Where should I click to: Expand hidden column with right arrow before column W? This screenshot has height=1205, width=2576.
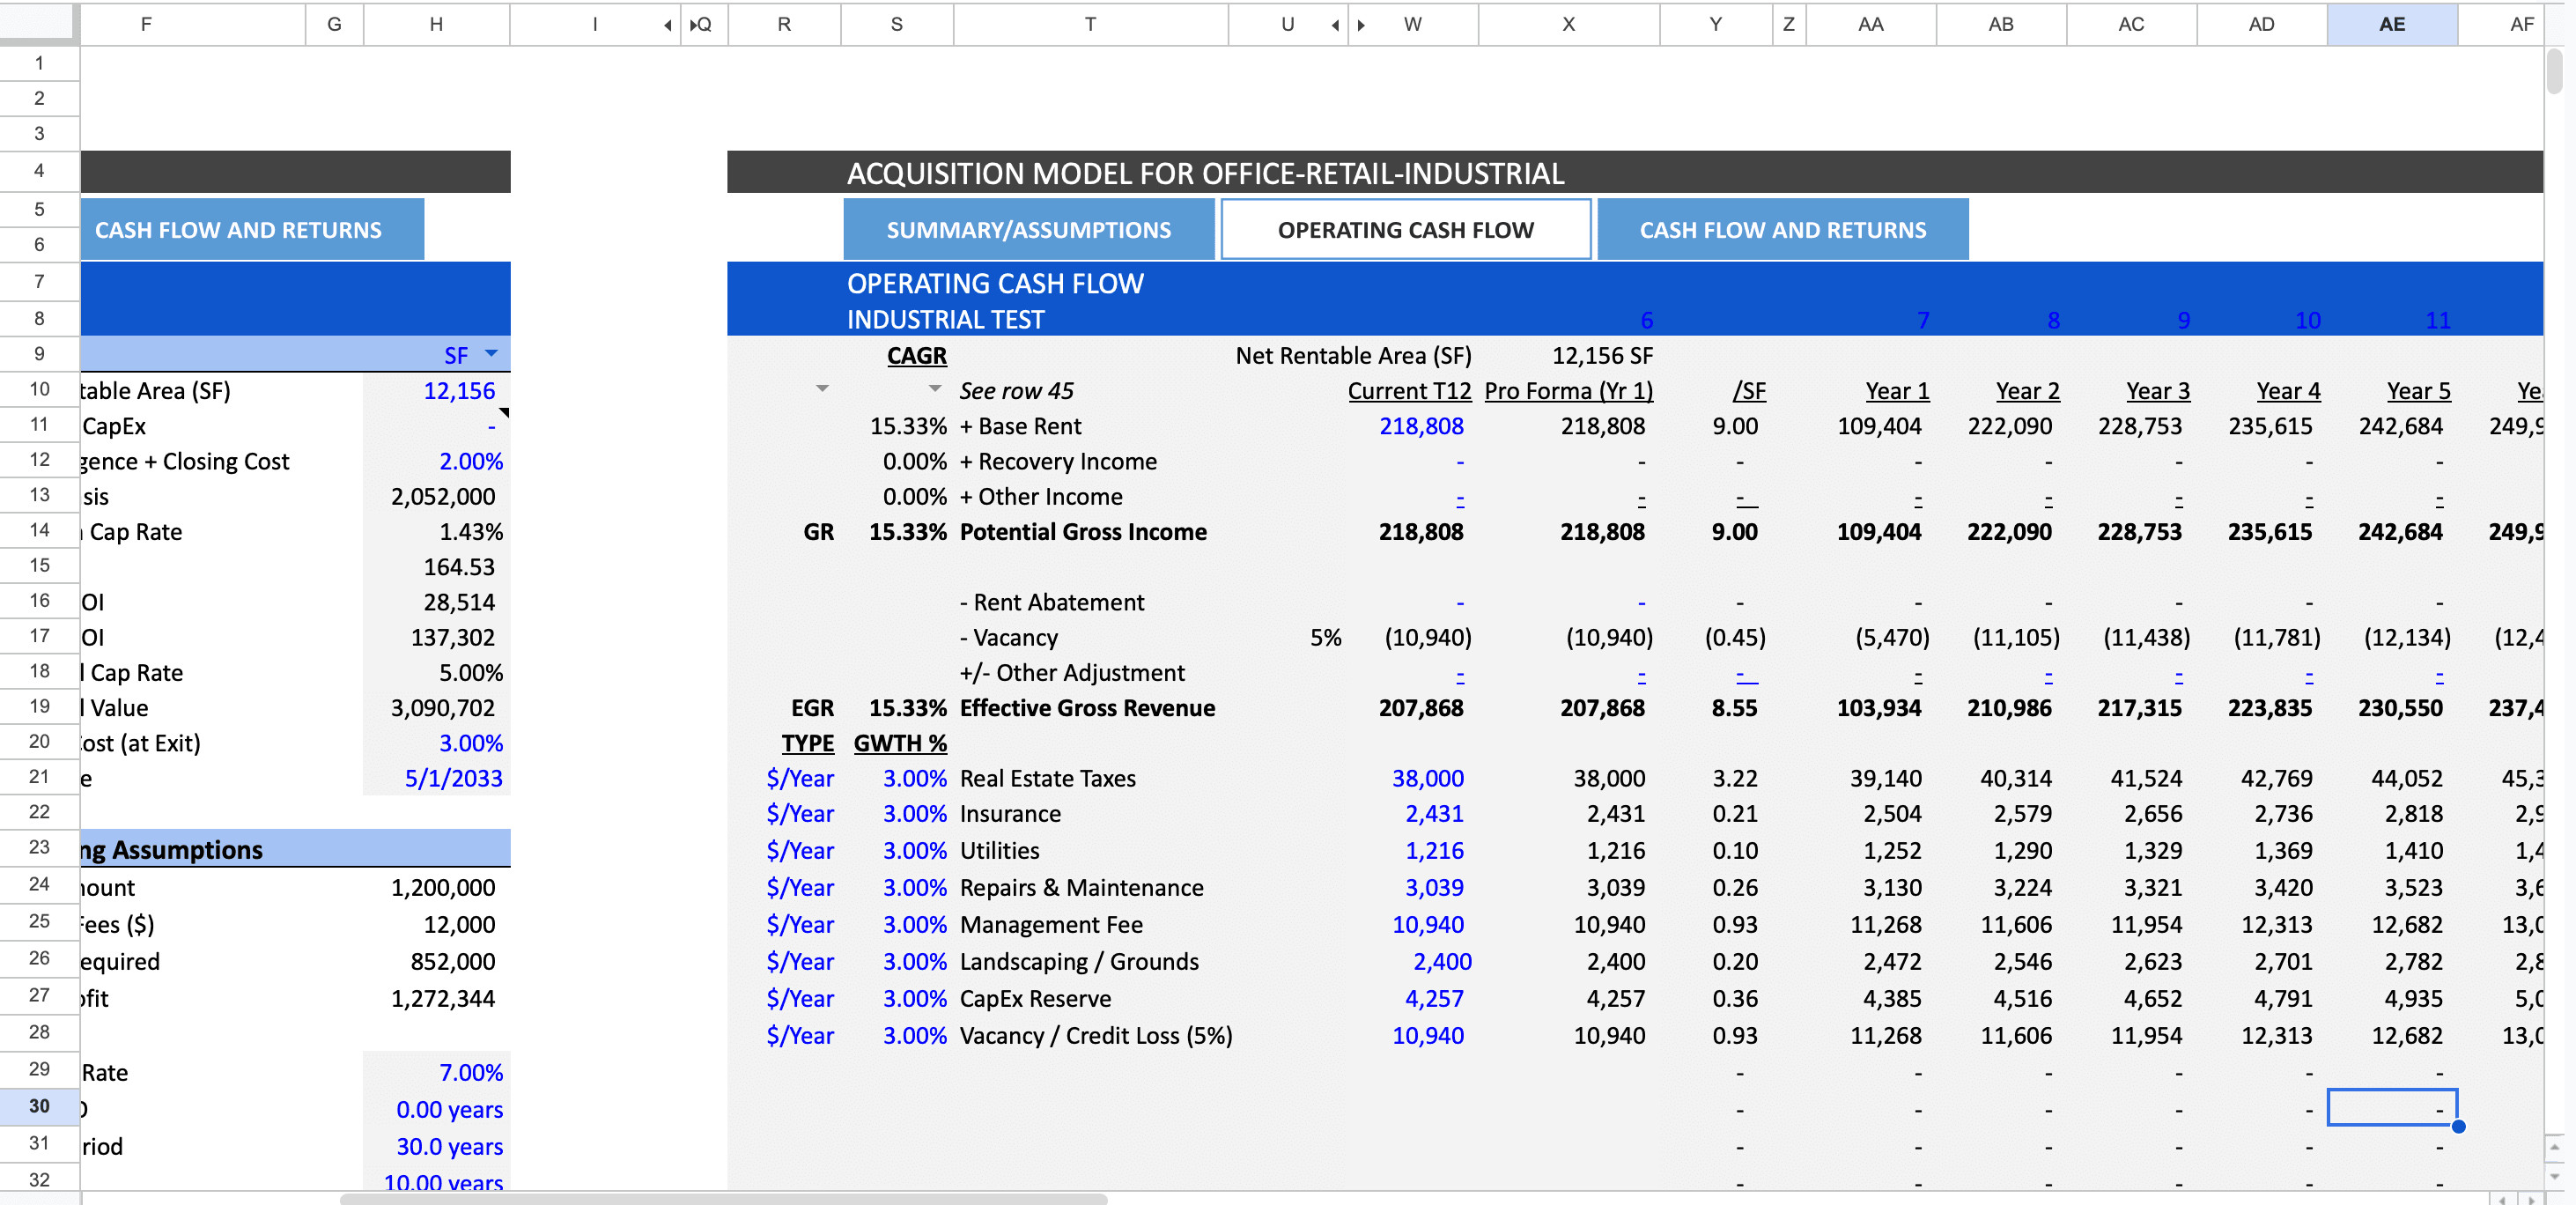(1361, 25)
